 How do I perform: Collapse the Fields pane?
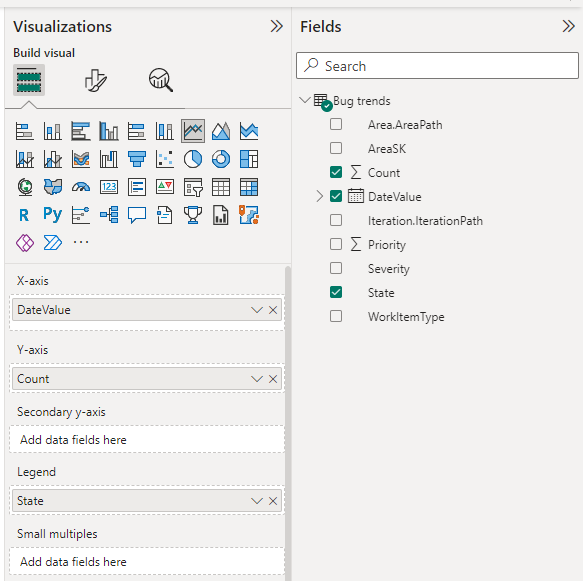(x=568, y=26)
